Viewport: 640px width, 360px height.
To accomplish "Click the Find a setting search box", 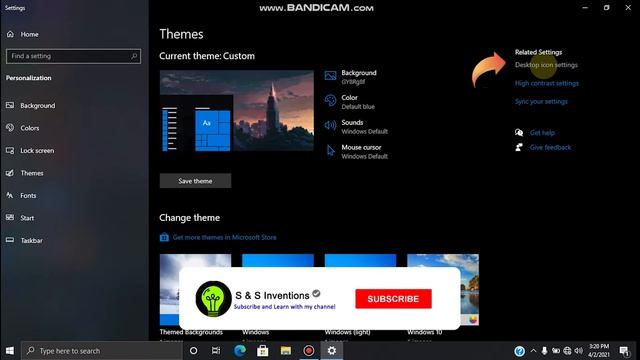I will (x=73, y=56).
